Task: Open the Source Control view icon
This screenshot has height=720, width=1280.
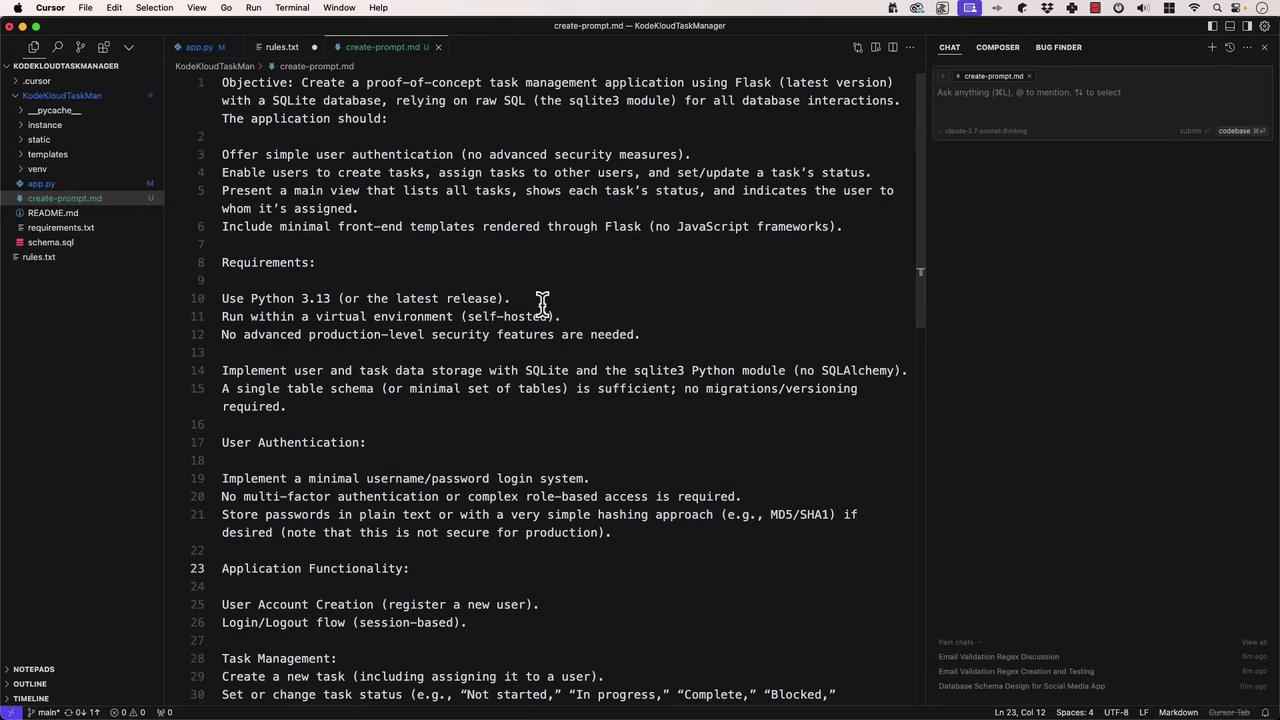Action: (80, 47)
